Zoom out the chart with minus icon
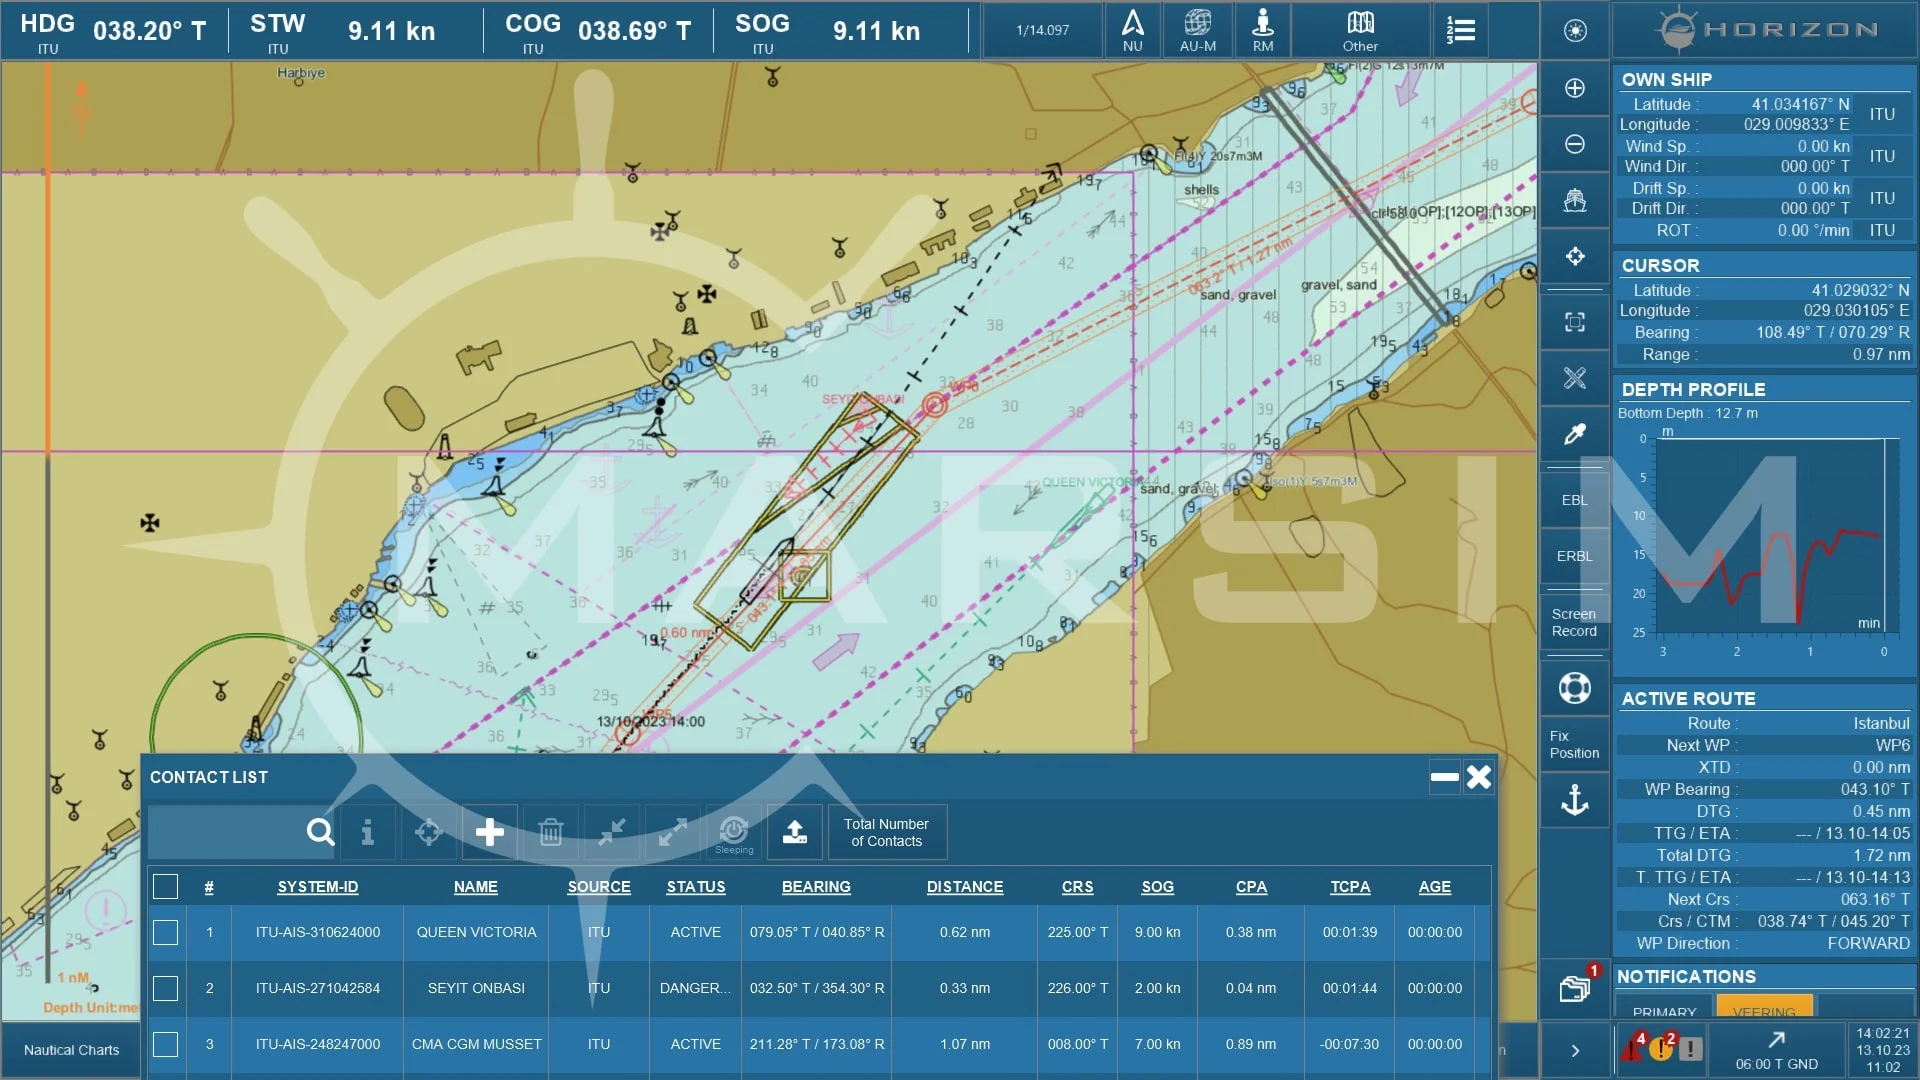This screenshot has height=1080, width=1920. click(1575, 144)
